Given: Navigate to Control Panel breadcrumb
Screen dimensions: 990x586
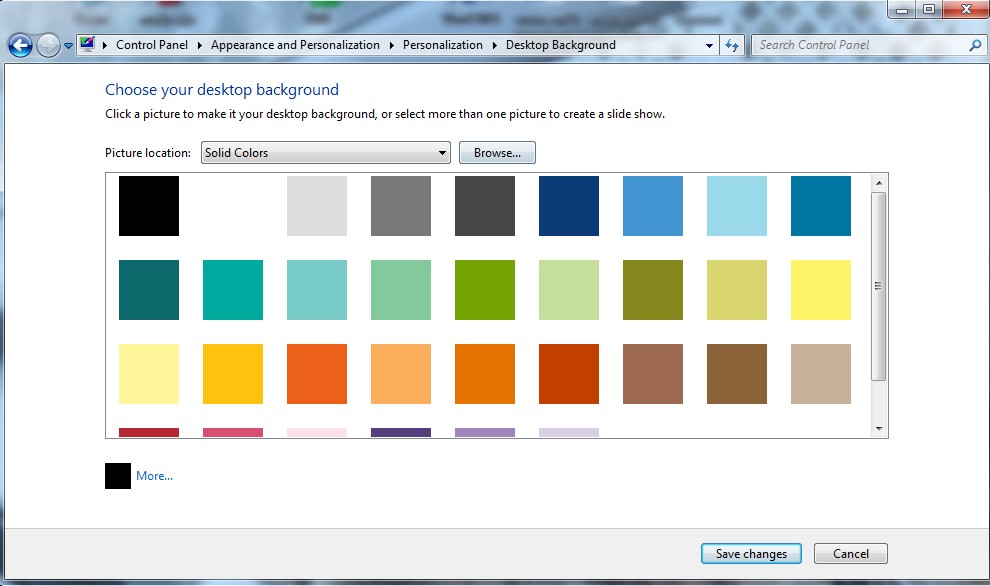Looking at the screenshot, I should click(152, 45).
